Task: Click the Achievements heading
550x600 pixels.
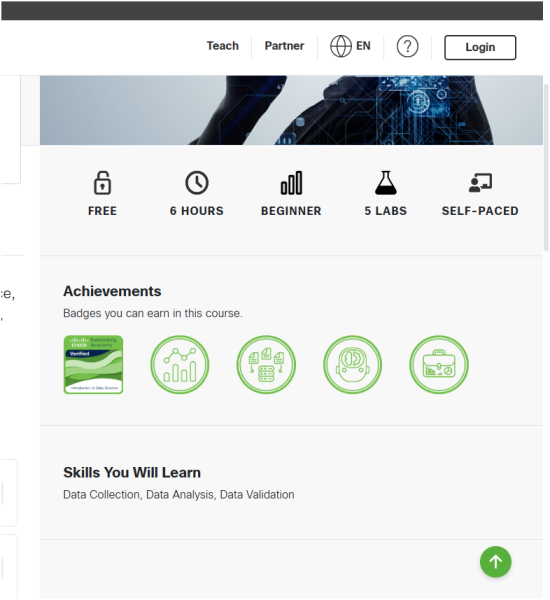Action: [112, 291]
